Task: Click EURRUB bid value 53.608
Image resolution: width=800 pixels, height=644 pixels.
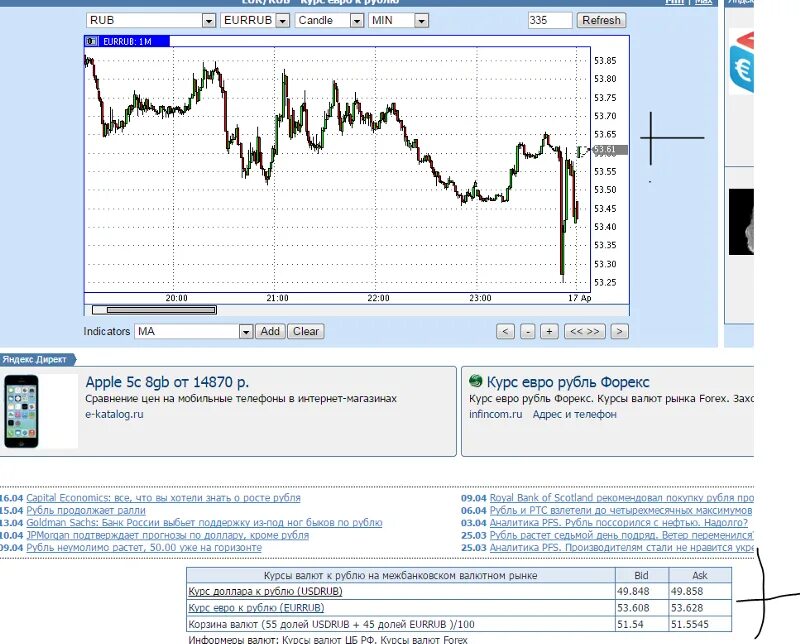Action: click(633, 608)
